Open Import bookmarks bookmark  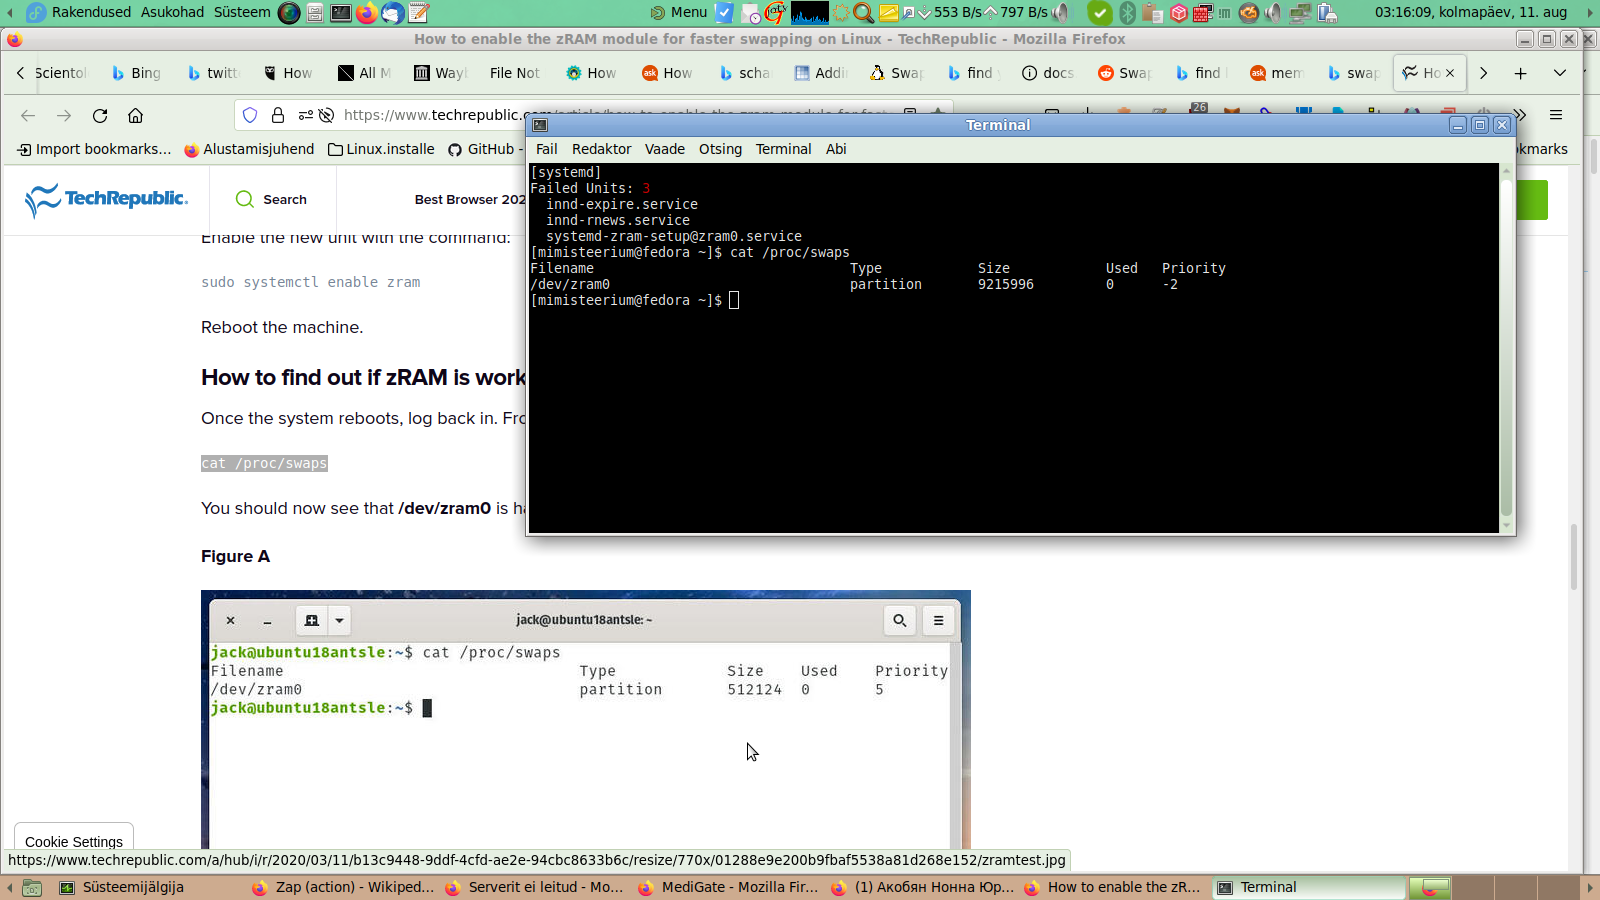point(94,149)
